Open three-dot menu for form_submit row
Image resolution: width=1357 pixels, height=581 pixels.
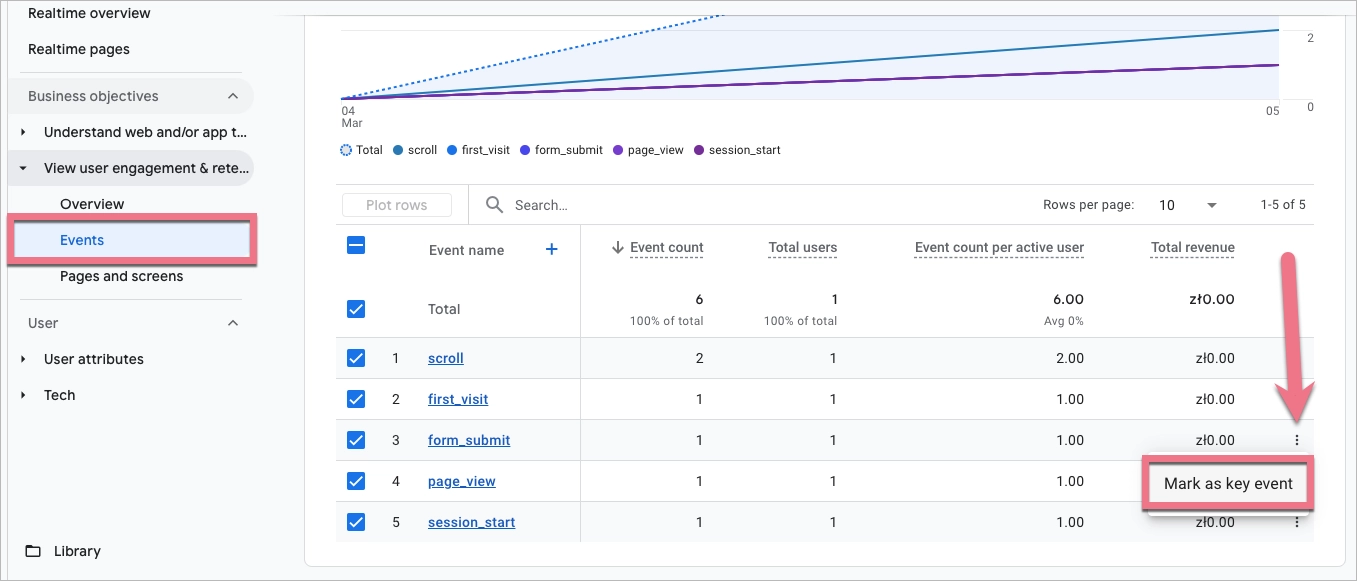coord(1297,440)
